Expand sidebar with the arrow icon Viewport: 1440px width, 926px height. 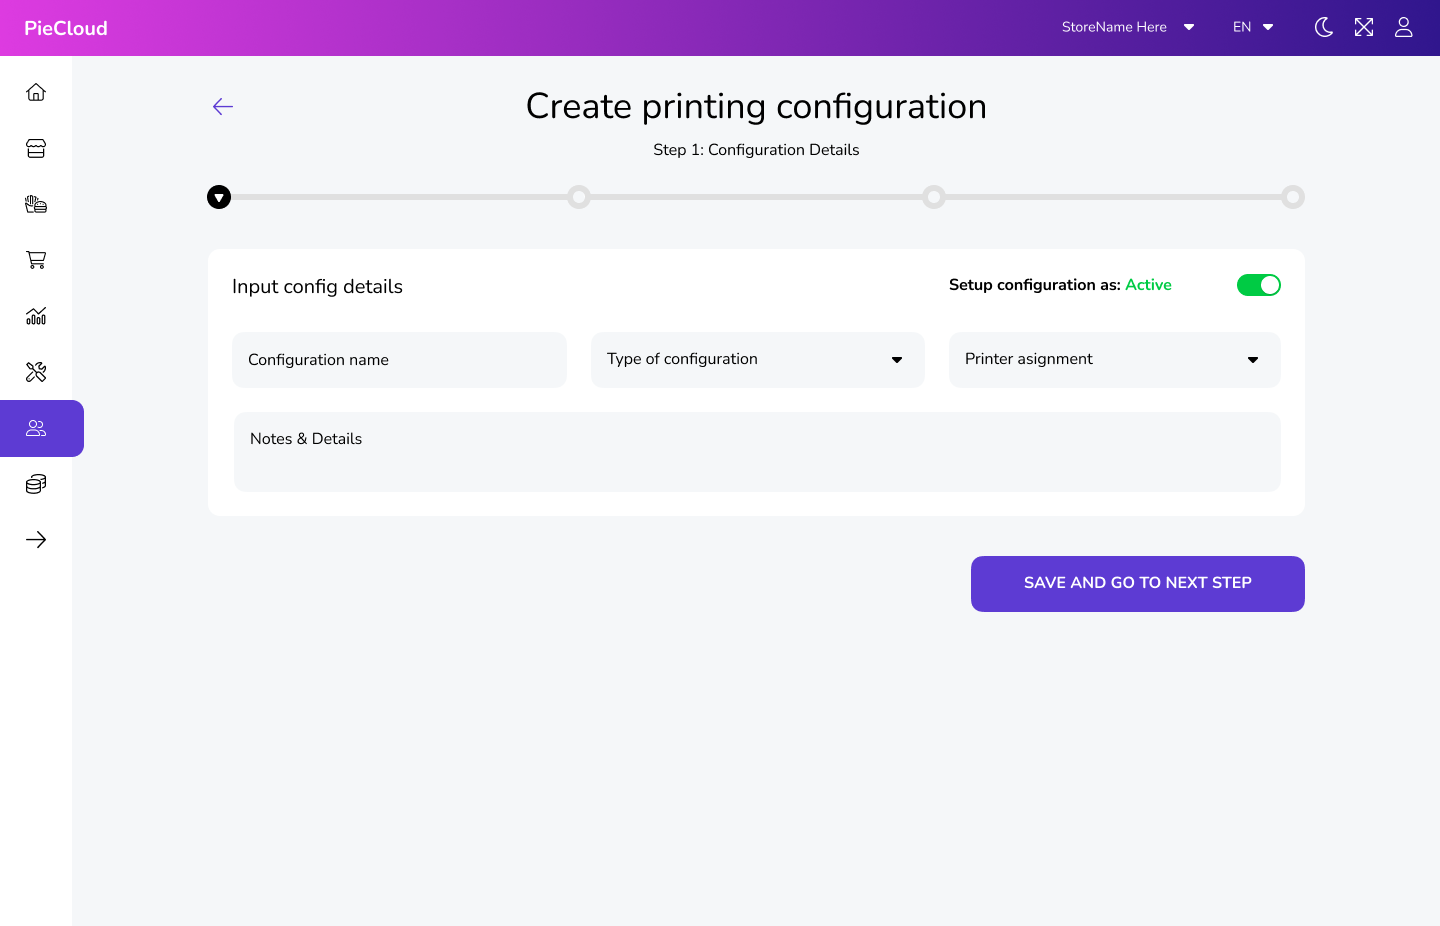[x=36, y=540]
